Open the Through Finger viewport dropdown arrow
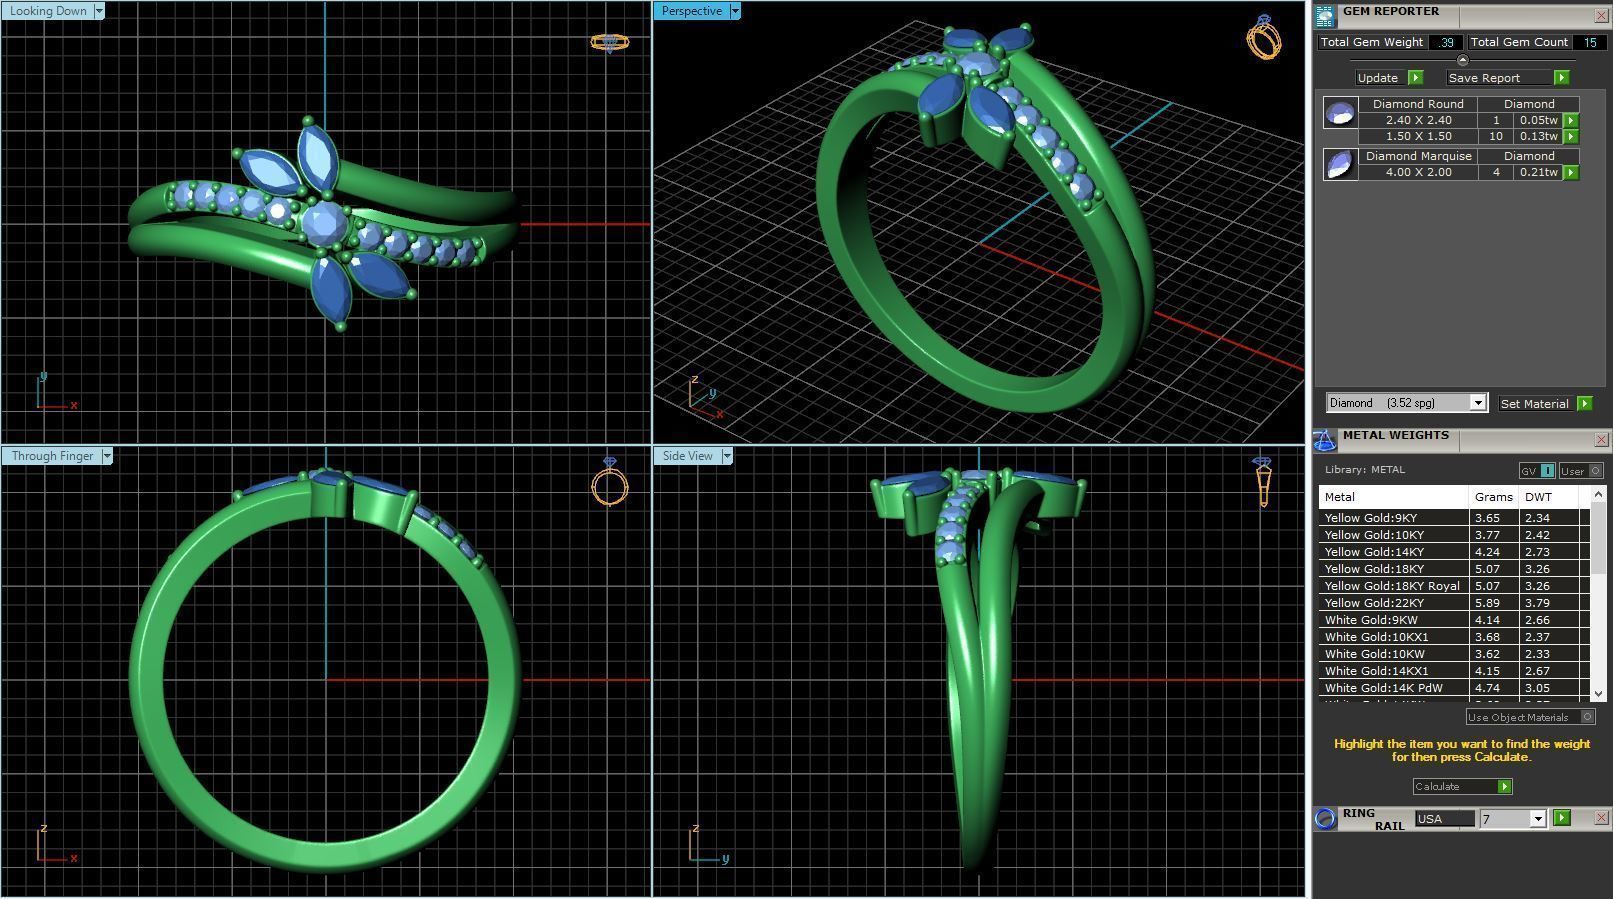 pyautogui.click(x=107, y=456)
